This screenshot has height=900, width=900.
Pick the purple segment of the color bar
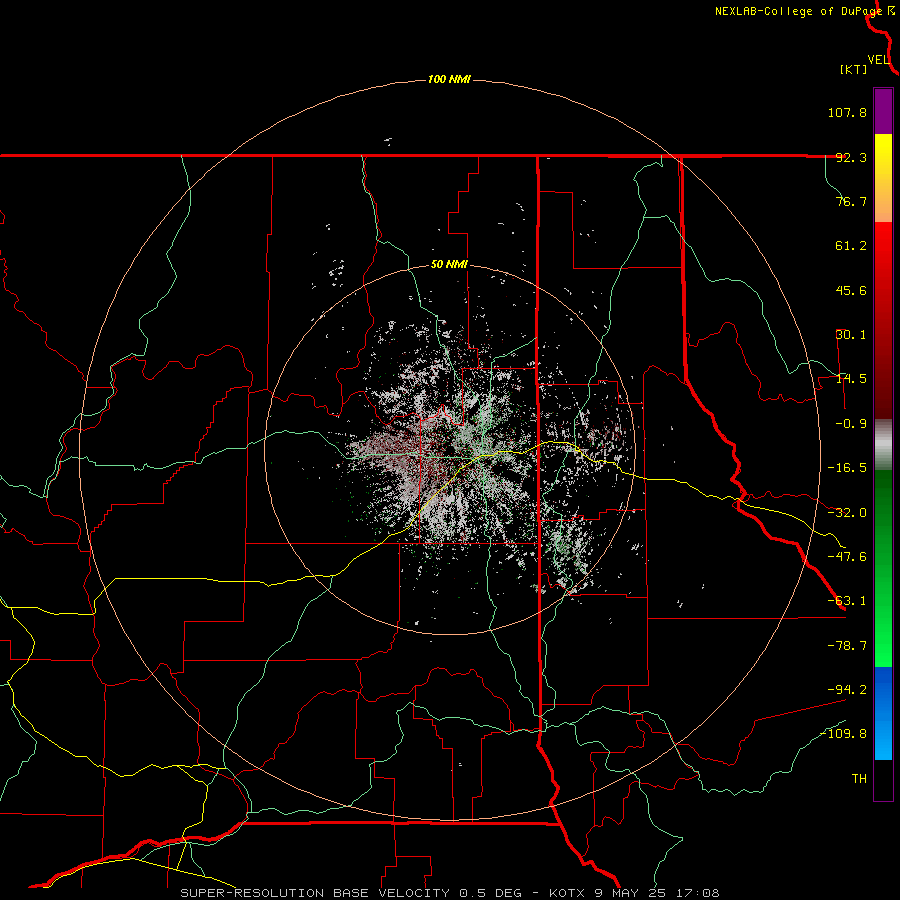(x=883, y=112)
